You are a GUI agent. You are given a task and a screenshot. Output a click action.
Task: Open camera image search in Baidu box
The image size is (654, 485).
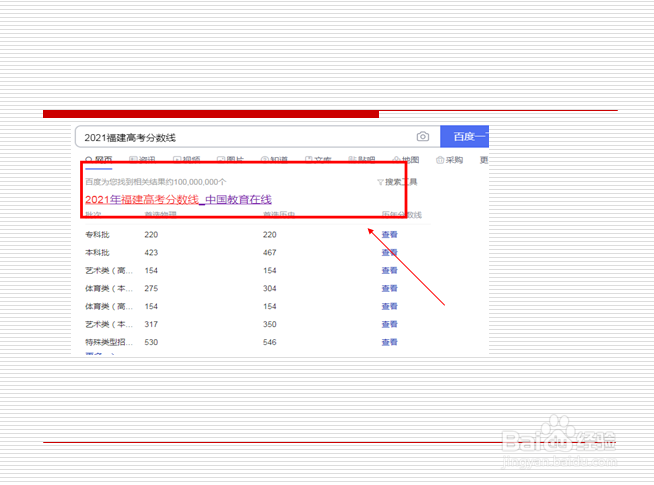pos(423,136)
